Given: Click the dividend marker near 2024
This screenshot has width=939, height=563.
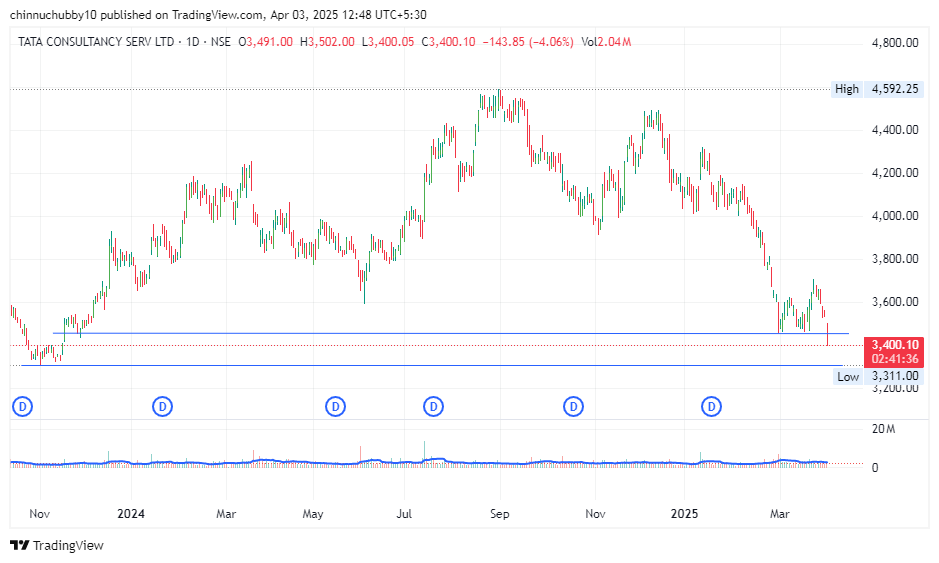Looking at the screenshot, I should pyautogui.click(x=162, y=407).
